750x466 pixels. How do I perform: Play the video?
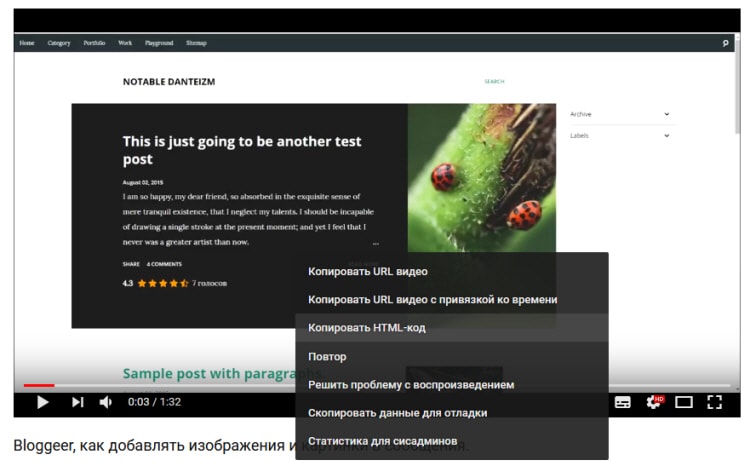tap(43, 402)
